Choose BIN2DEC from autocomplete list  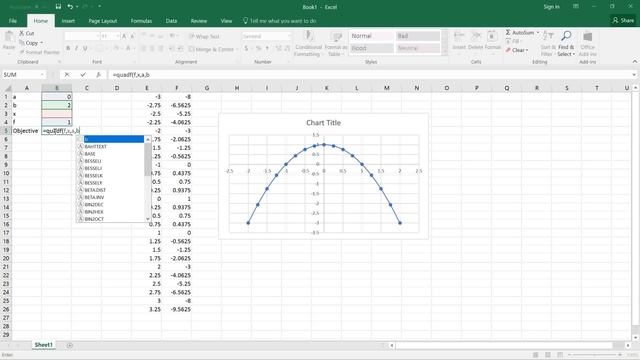94,204
